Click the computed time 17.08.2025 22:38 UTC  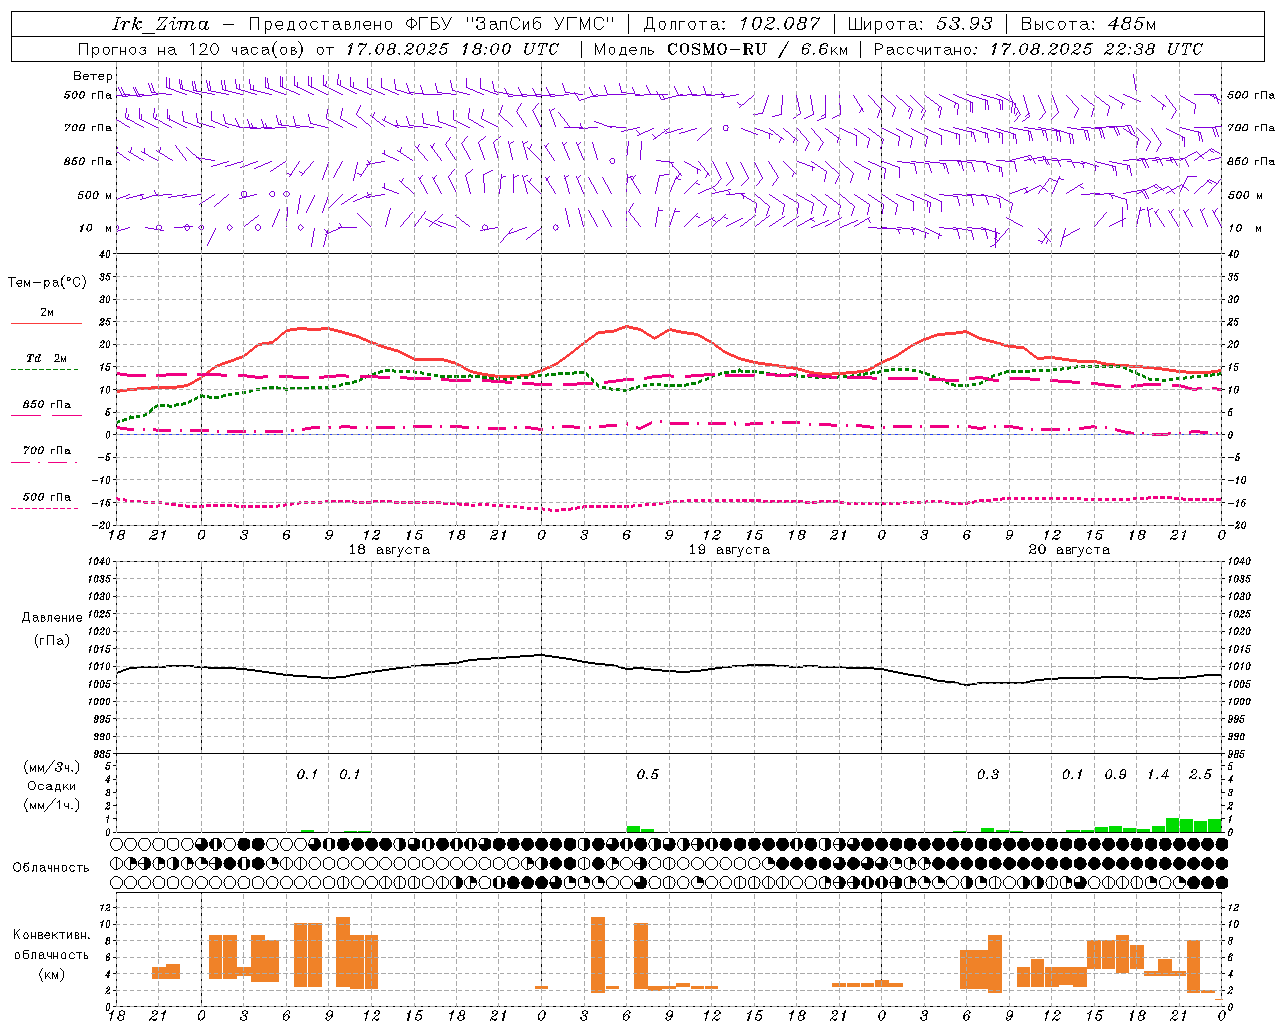coord(1096,49)
